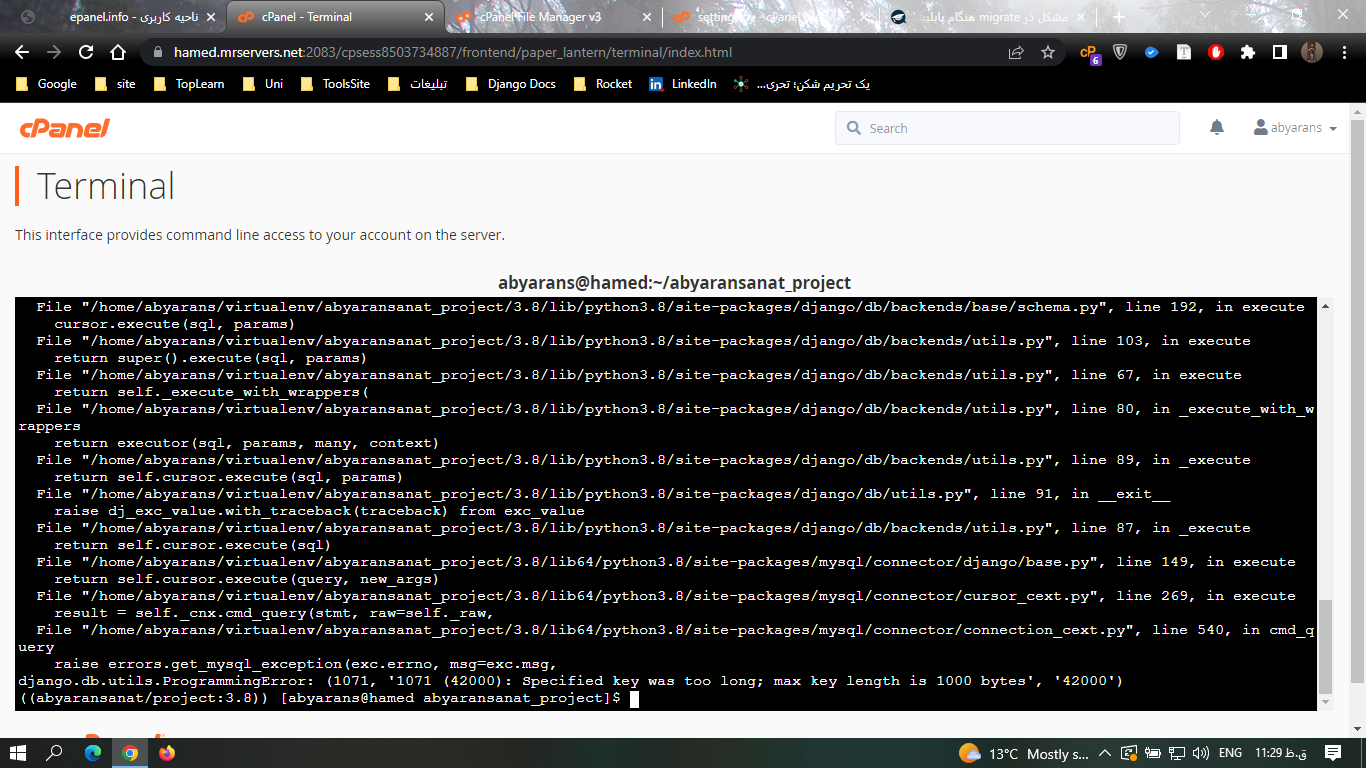The width and height of the screenshot is (1366, 768).
Task: Switch to the migrate problem tab
Action: click(x=990, y=17)
